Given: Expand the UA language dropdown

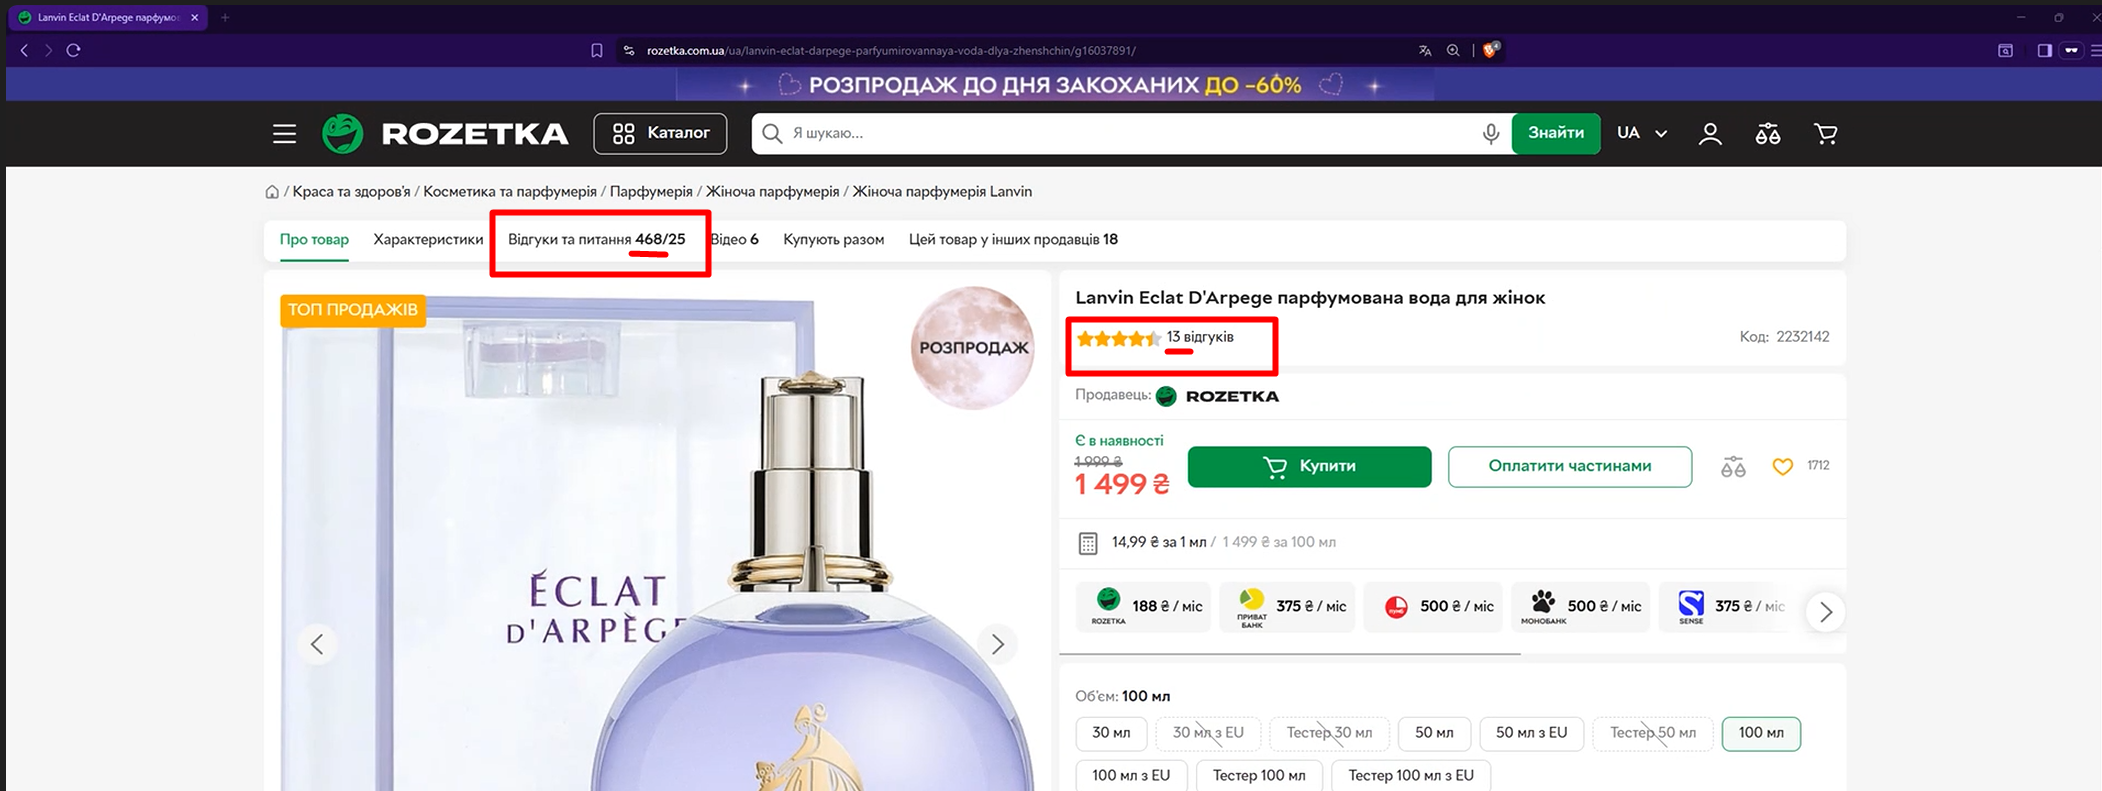Looking at the screenshot, I should coord(1641,133).
